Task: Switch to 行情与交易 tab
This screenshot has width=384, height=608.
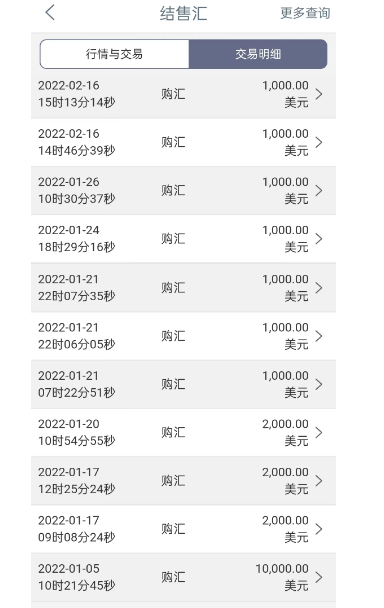Action: 114,54
